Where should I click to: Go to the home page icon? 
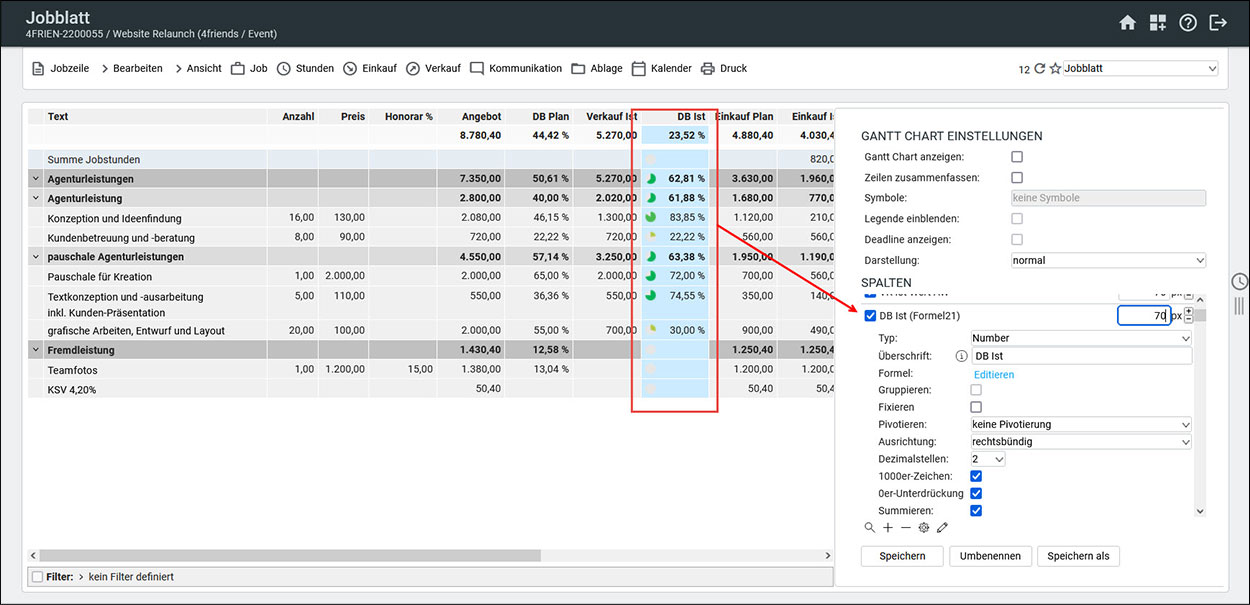tap(1127, 23)
